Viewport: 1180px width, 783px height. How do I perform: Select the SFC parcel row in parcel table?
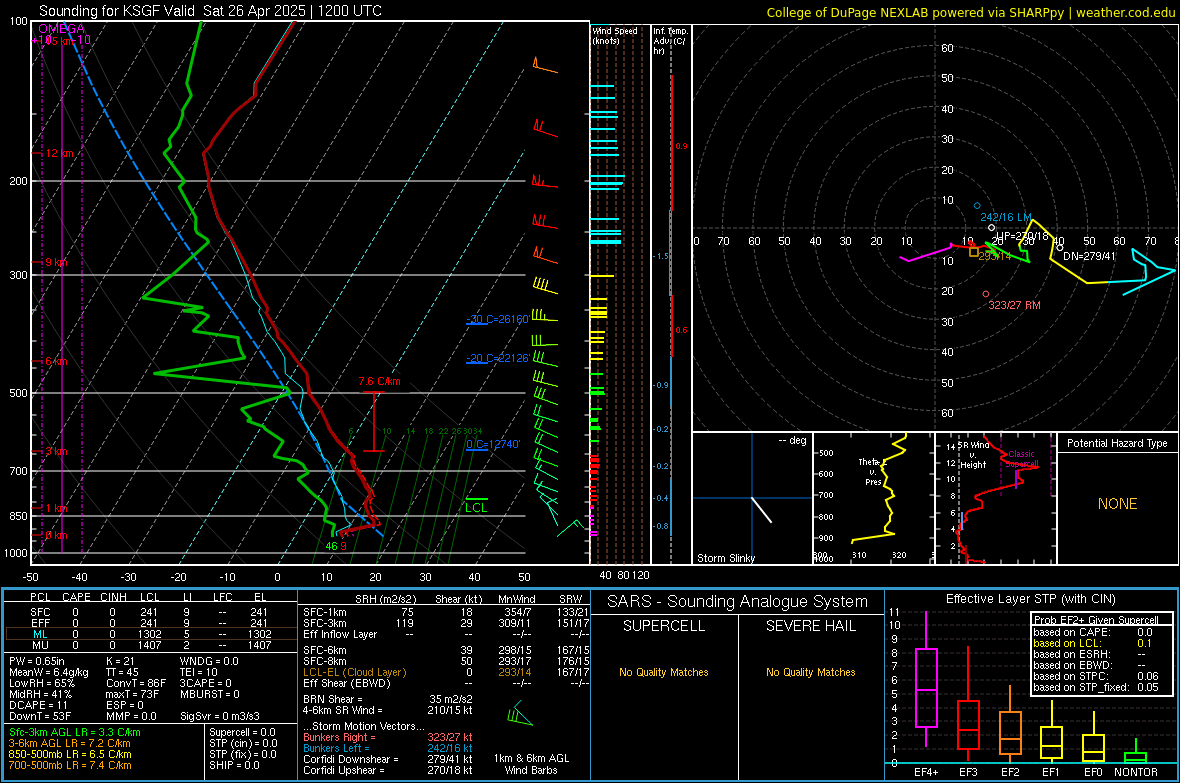click(151, 612)
